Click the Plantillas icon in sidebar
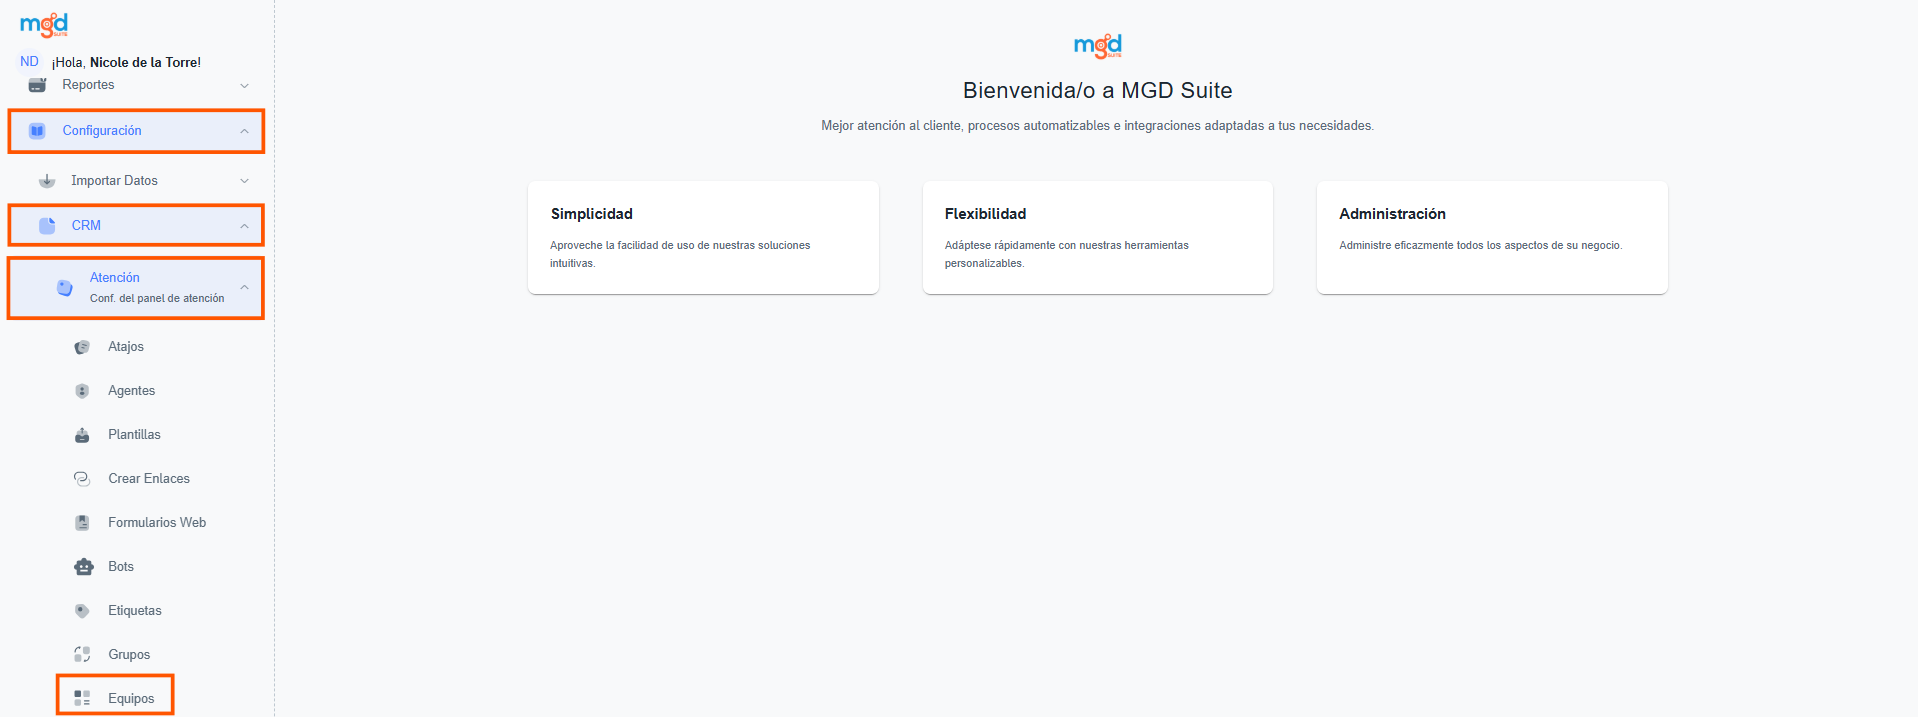The image size is (1918, 717). pyautogui.click(x=82, y=435)
